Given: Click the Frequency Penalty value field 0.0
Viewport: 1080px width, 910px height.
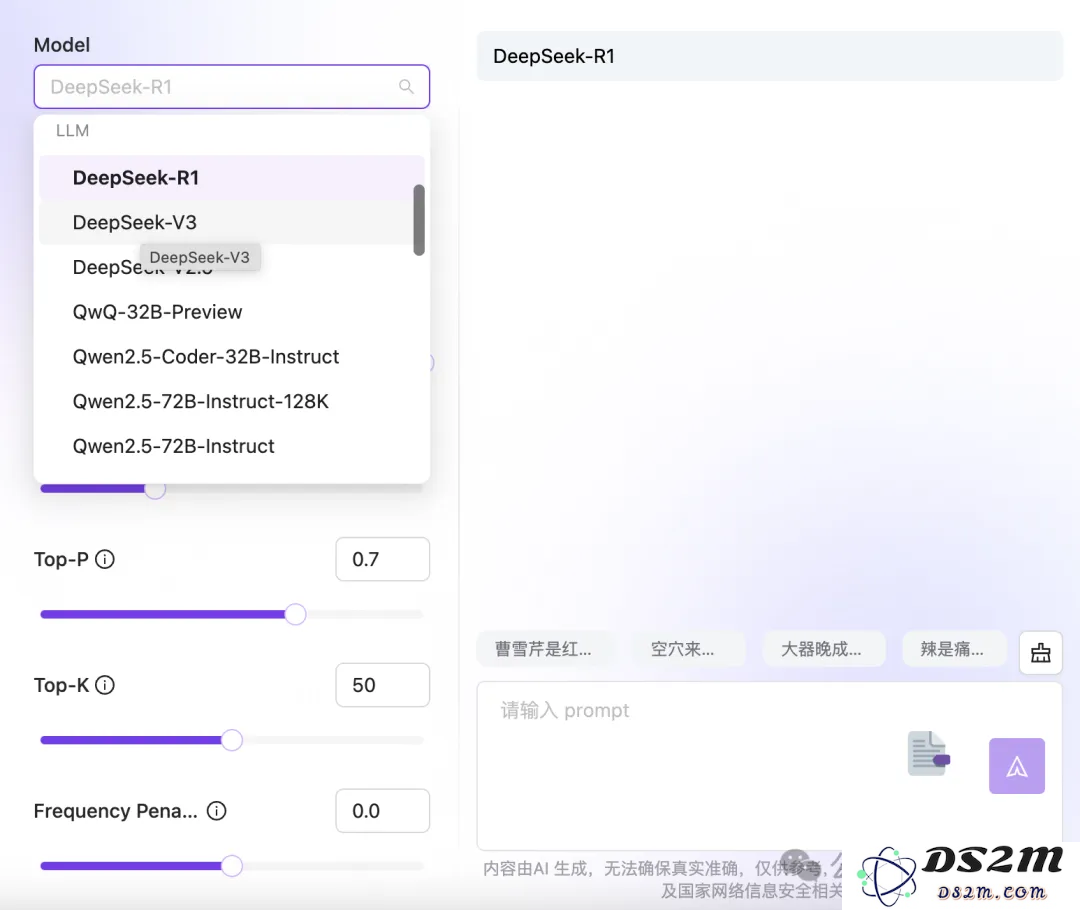Looking at the screenshot, I should point(382,811).
